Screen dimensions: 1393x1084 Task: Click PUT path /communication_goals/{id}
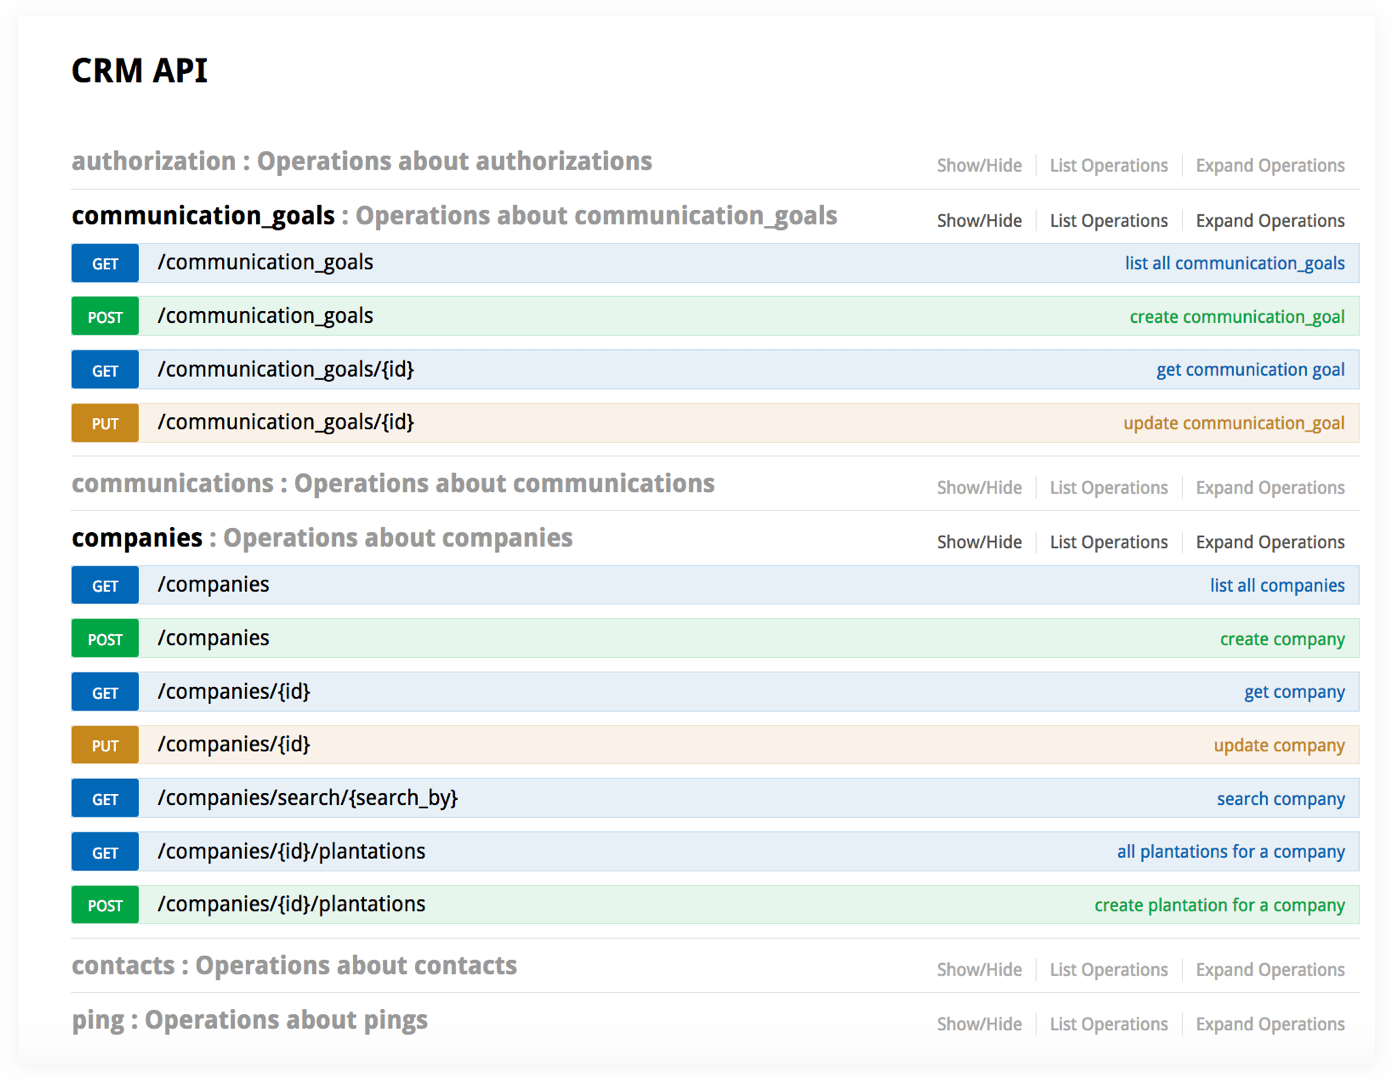(286, 423)
